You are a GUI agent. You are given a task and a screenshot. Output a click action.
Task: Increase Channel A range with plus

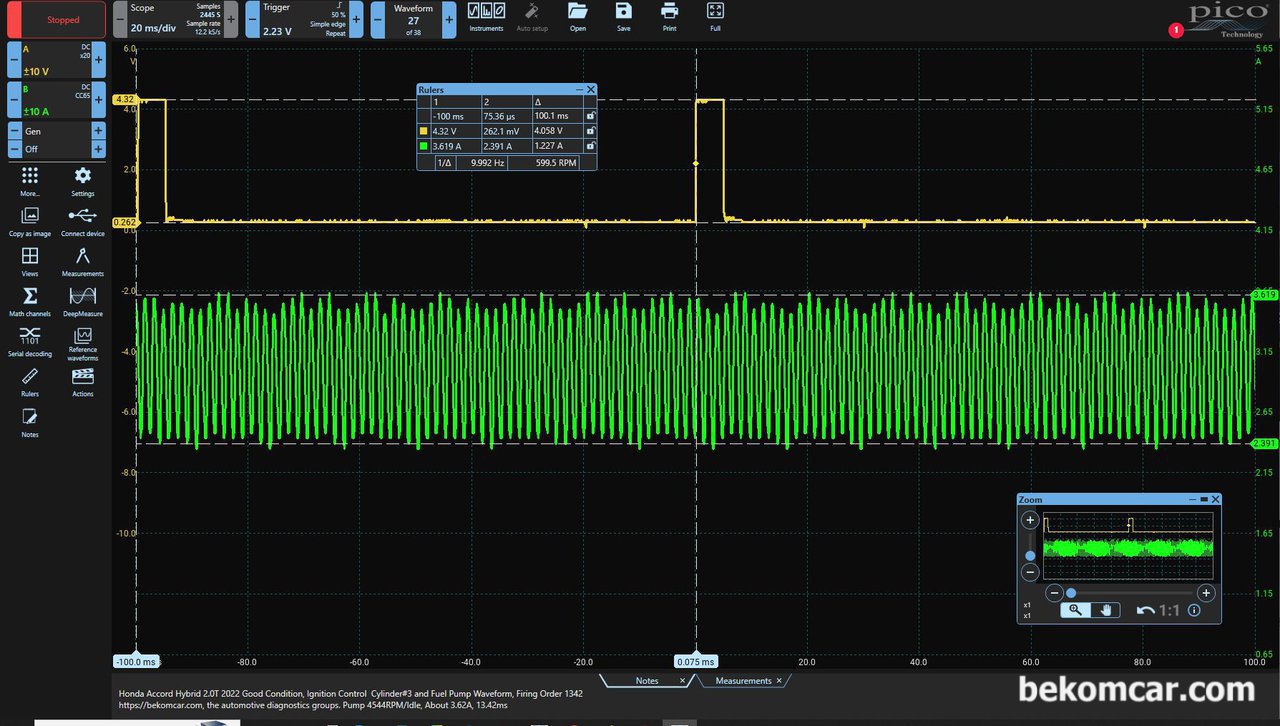(98, 60)
